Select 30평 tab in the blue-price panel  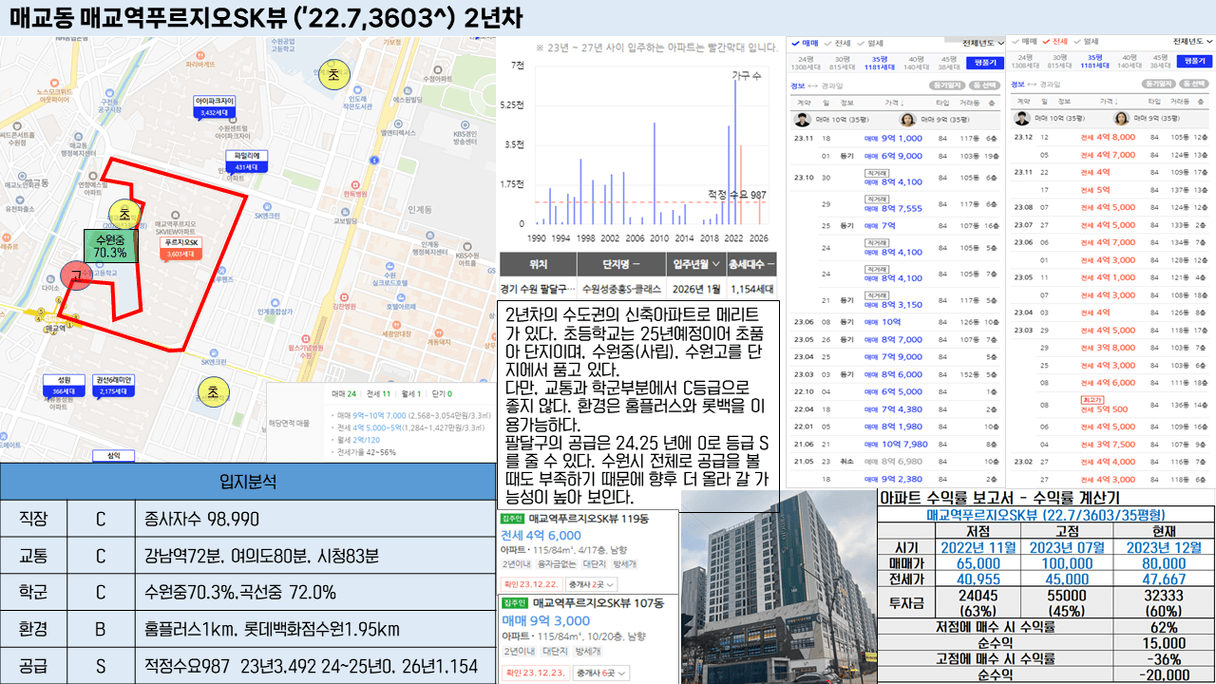tap(842, 62)
